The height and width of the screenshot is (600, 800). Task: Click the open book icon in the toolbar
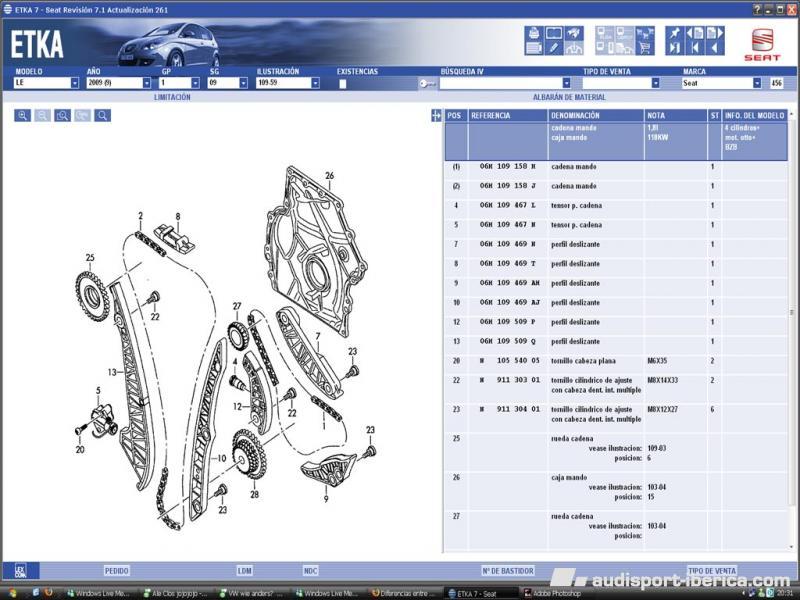(554, 33)
